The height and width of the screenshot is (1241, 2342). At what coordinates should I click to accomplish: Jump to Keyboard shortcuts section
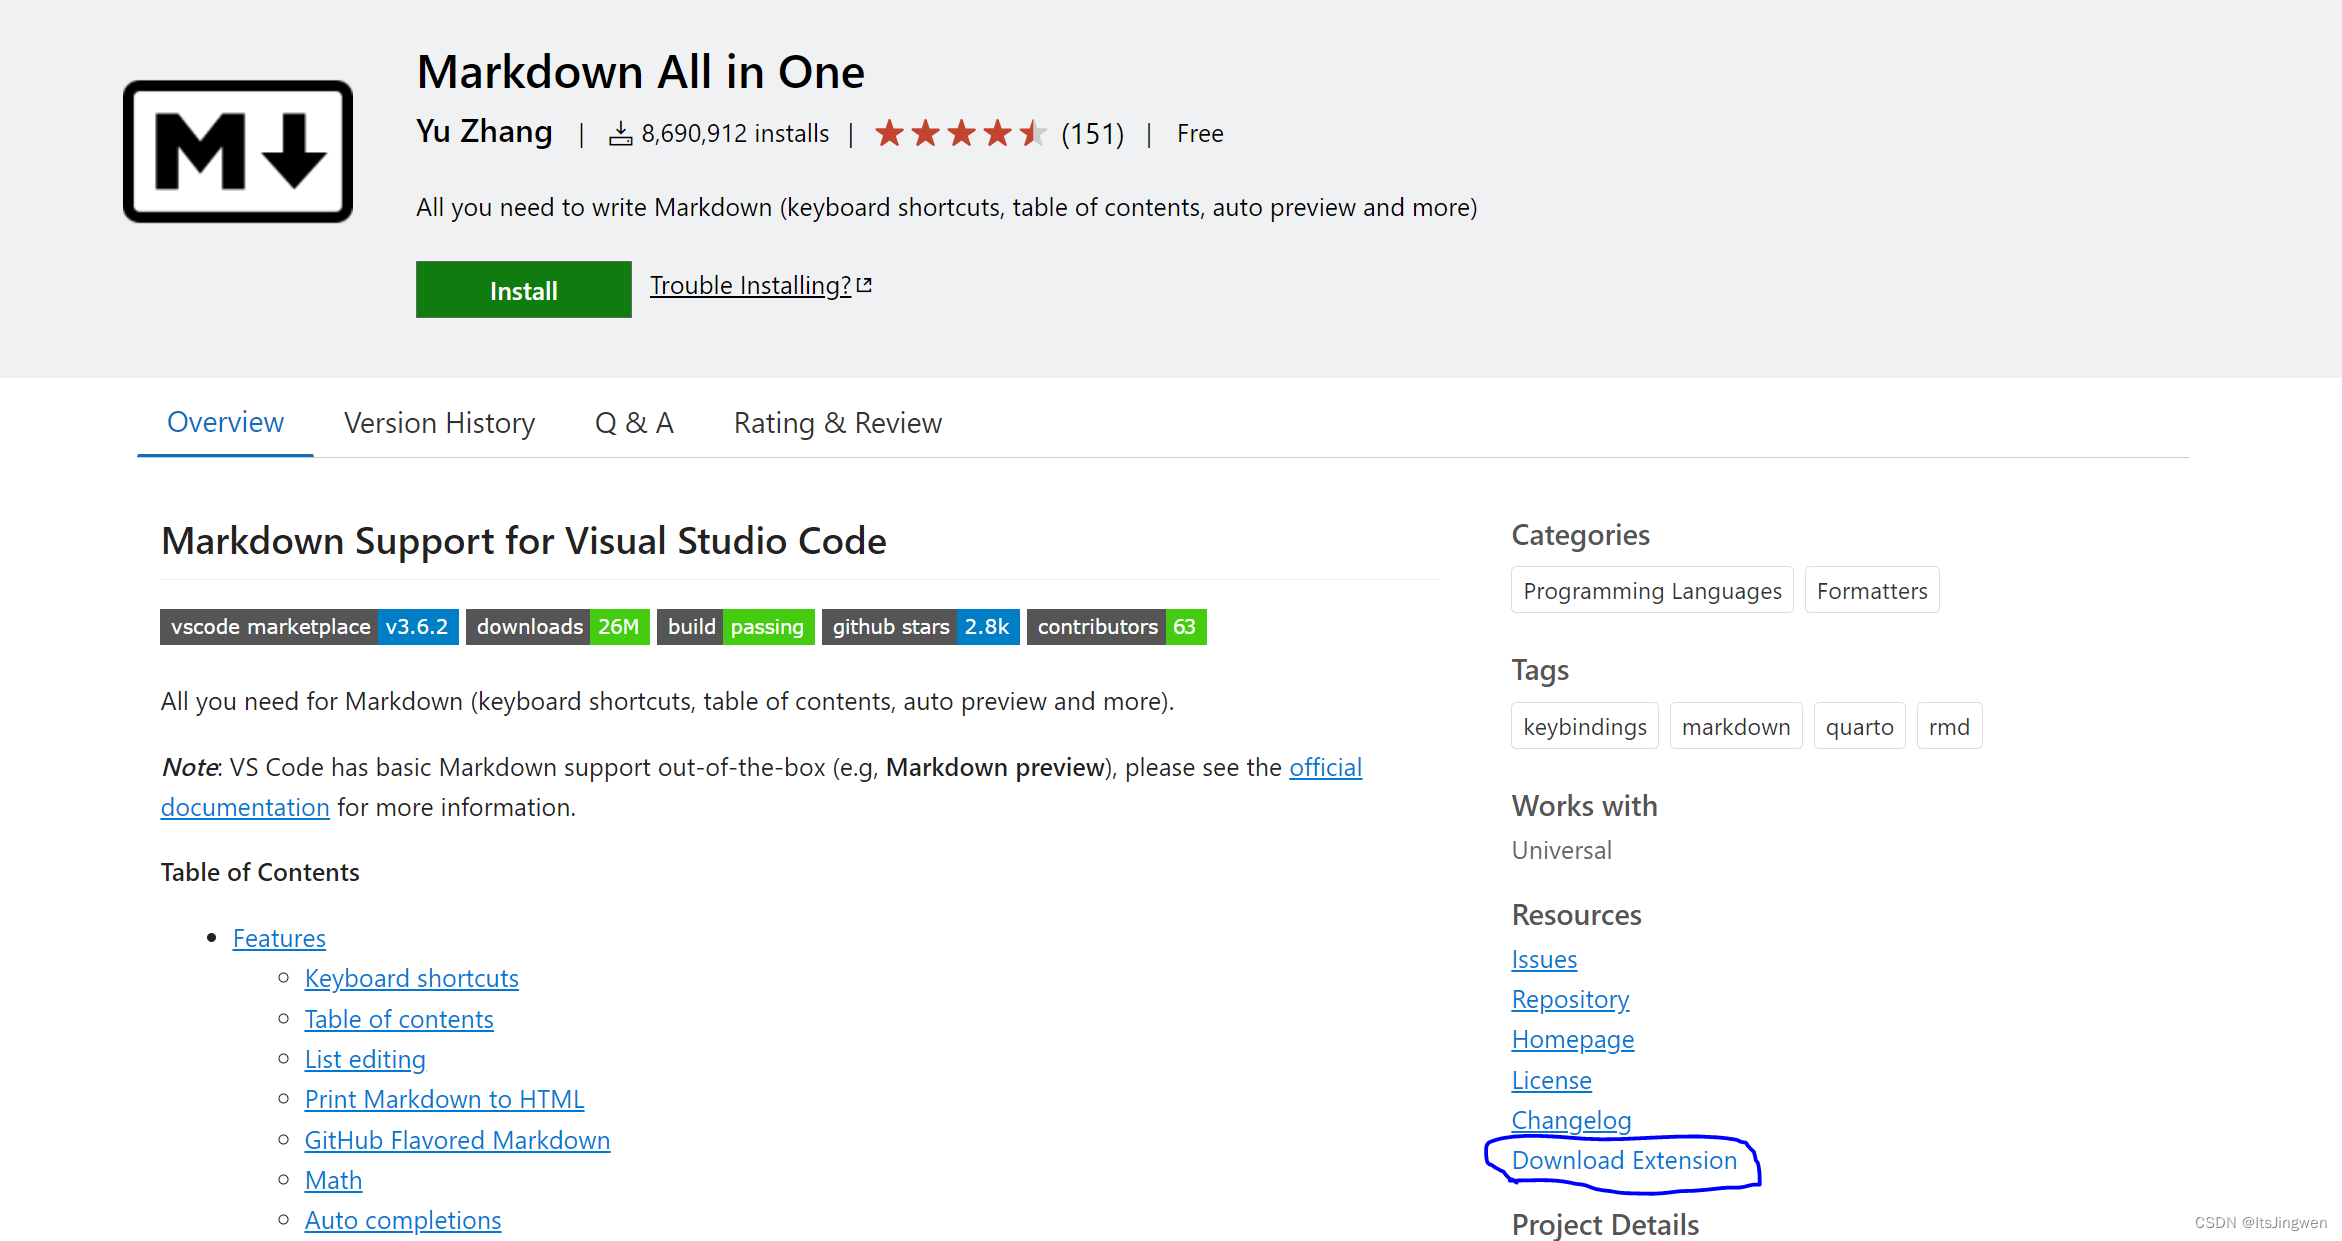(x=411, y=978)
